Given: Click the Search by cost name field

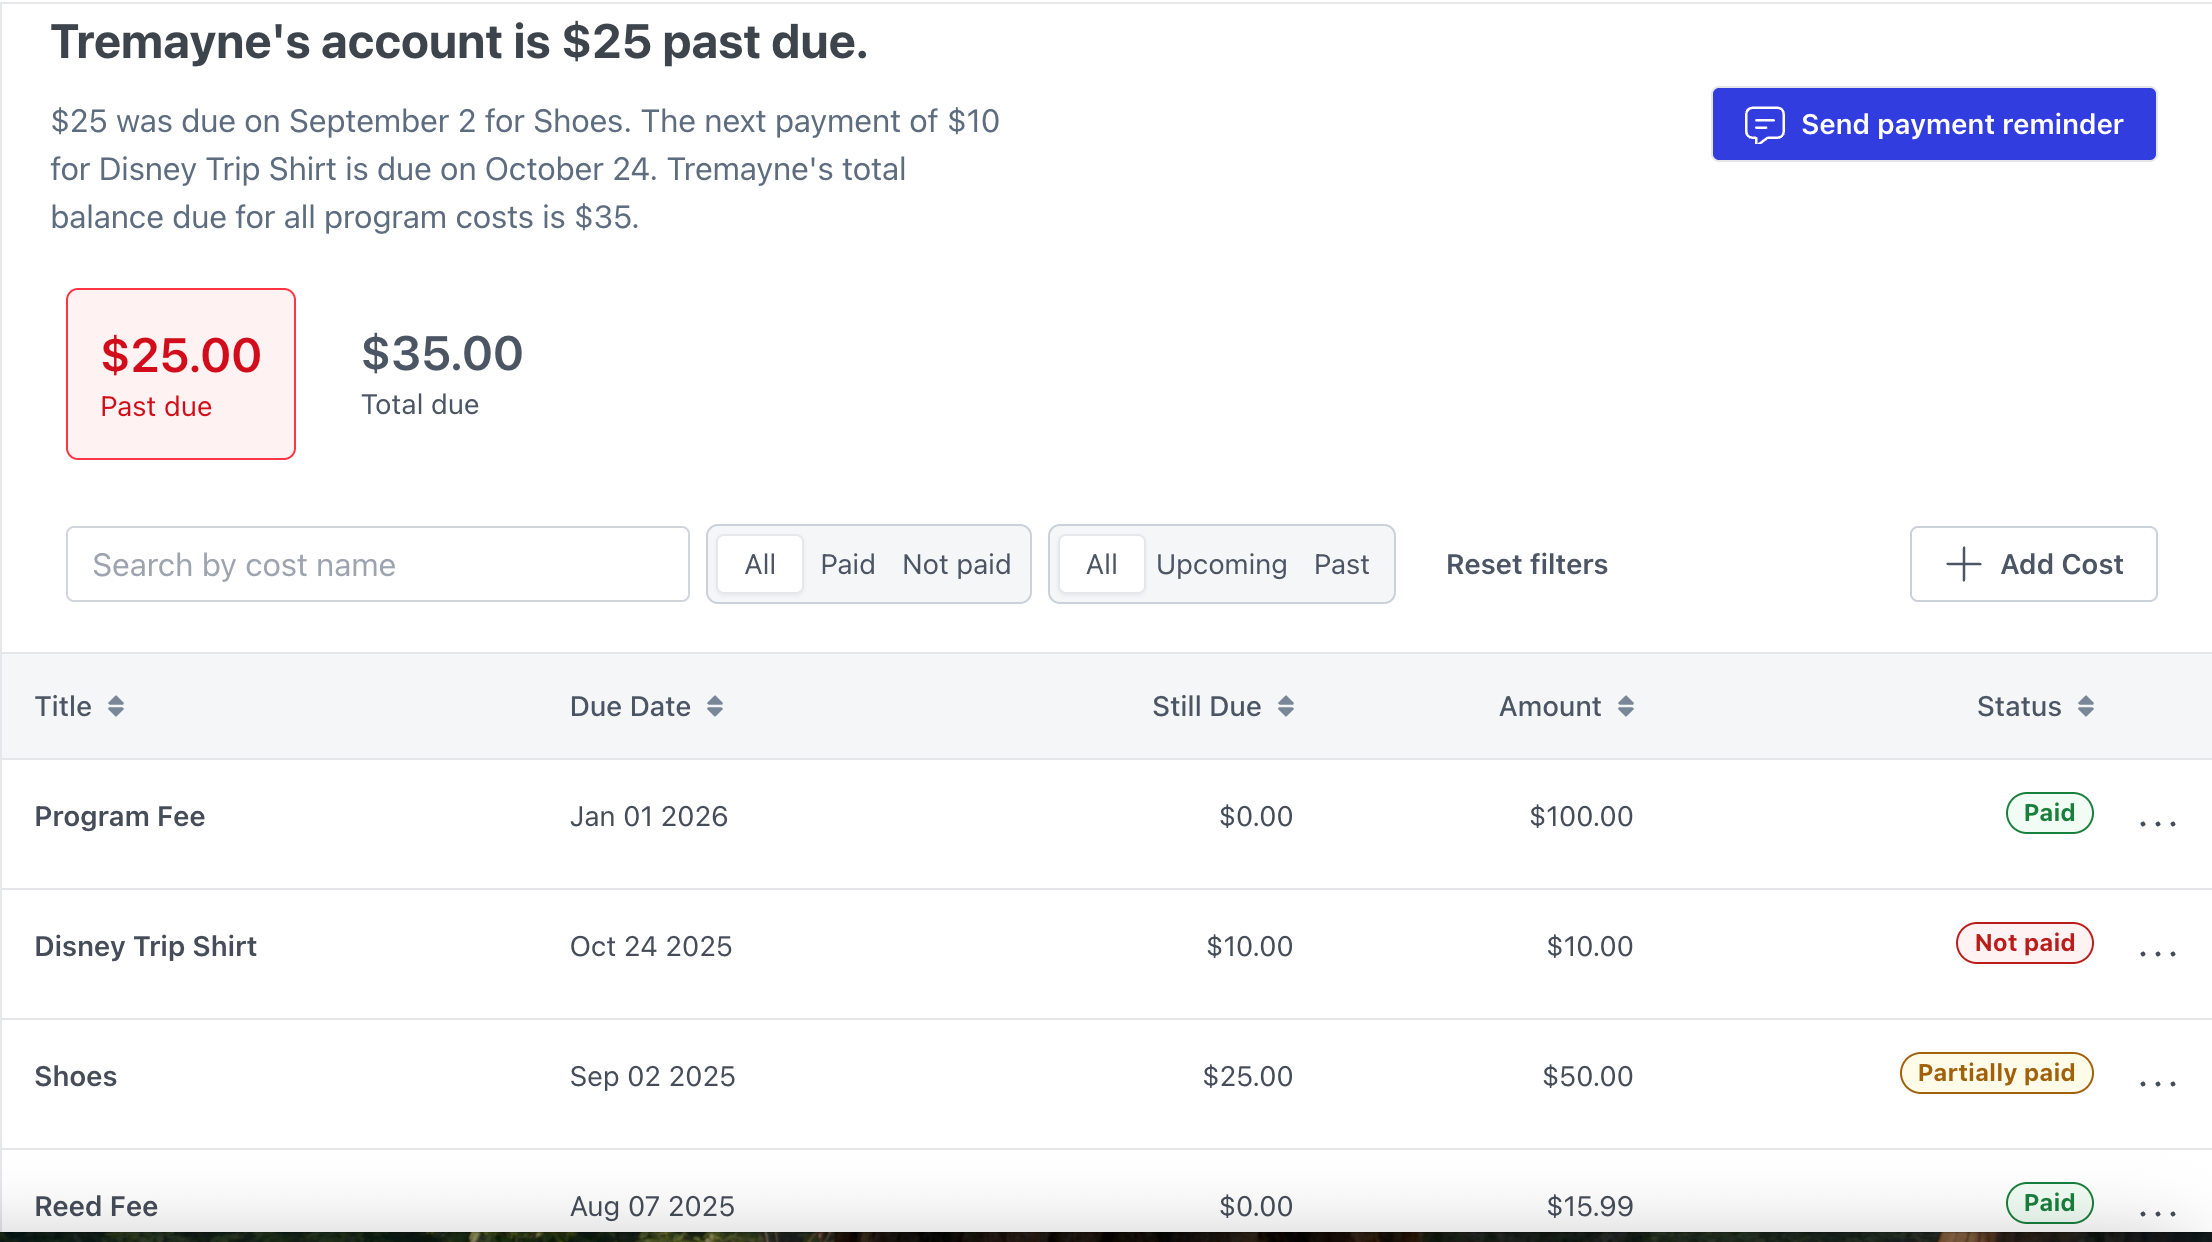Looking at the screenshot, I should pos(378,565).
